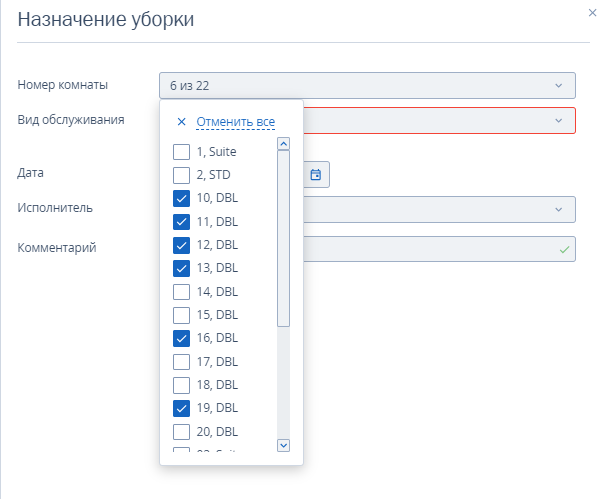Open the date picker calendar icon
This screenshot has width=605, height=499.
point(316,174)
